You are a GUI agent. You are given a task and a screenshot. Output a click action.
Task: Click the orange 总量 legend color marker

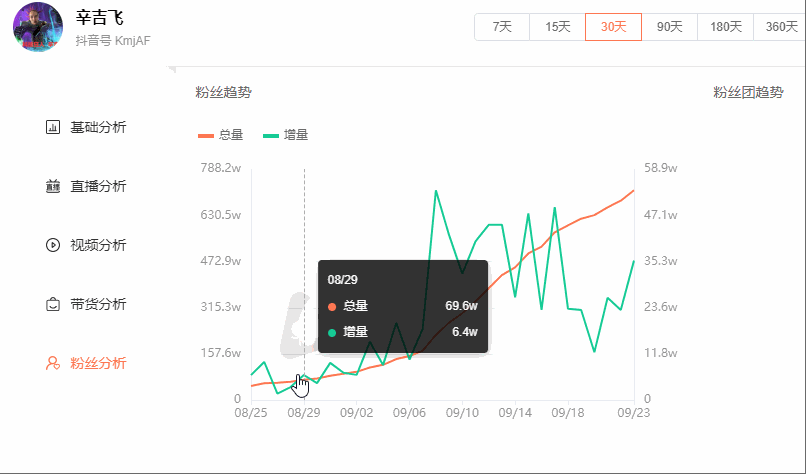tap(206, 135)
